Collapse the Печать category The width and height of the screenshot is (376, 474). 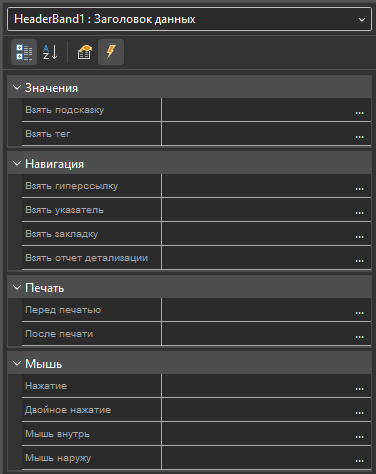click(x=17, y=288)
